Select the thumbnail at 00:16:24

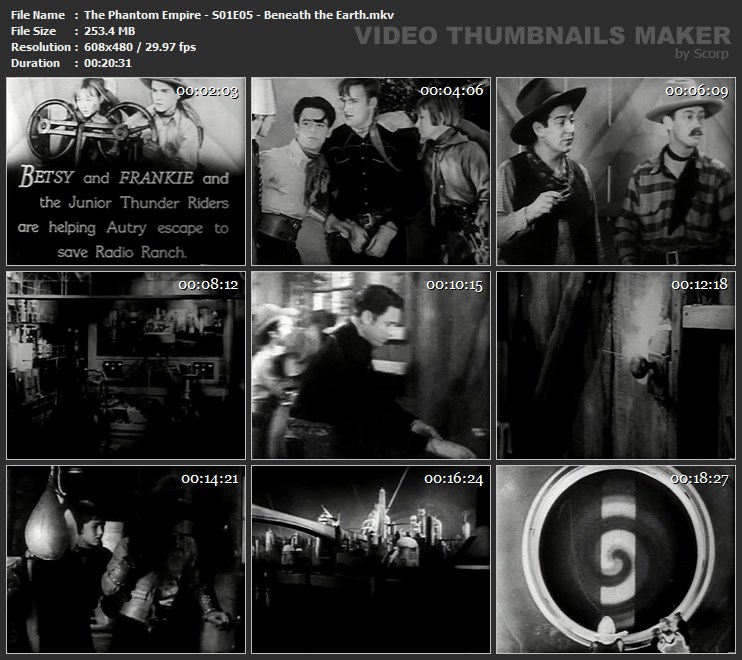click(371, 559)
